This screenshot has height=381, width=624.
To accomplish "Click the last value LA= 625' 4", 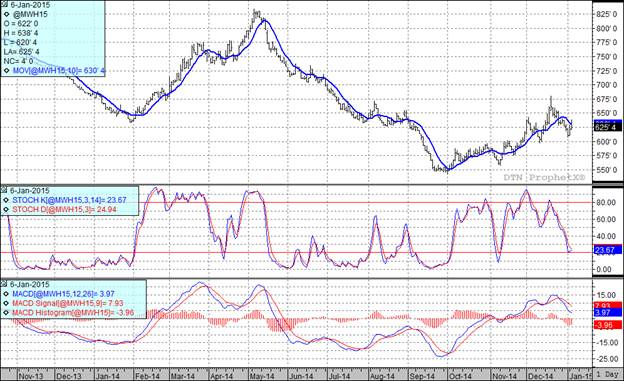I will 21,52.
